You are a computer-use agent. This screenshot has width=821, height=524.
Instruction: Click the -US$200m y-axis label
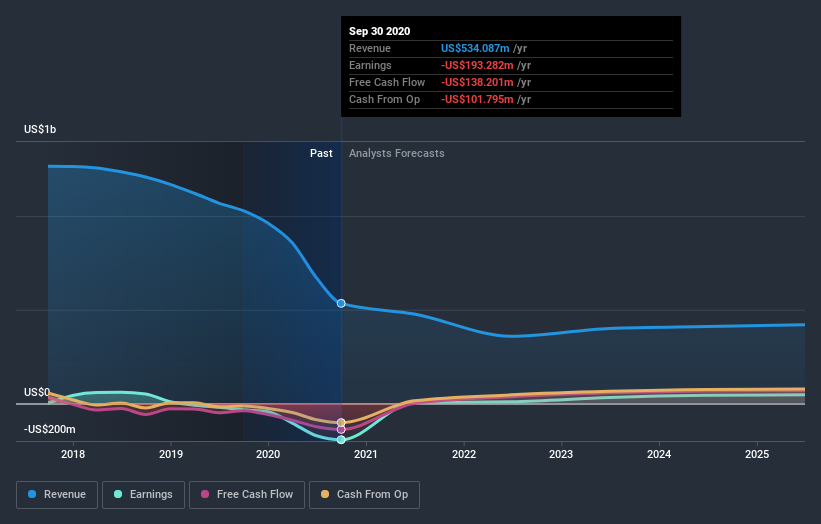coord(50,429)
